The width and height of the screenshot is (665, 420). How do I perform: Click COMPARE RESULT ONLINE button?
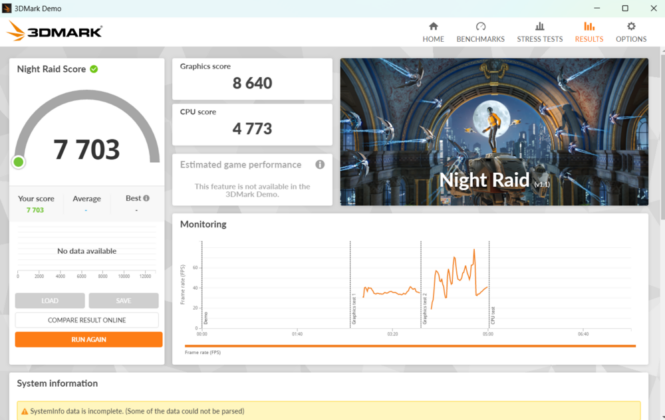coord(87,320)
